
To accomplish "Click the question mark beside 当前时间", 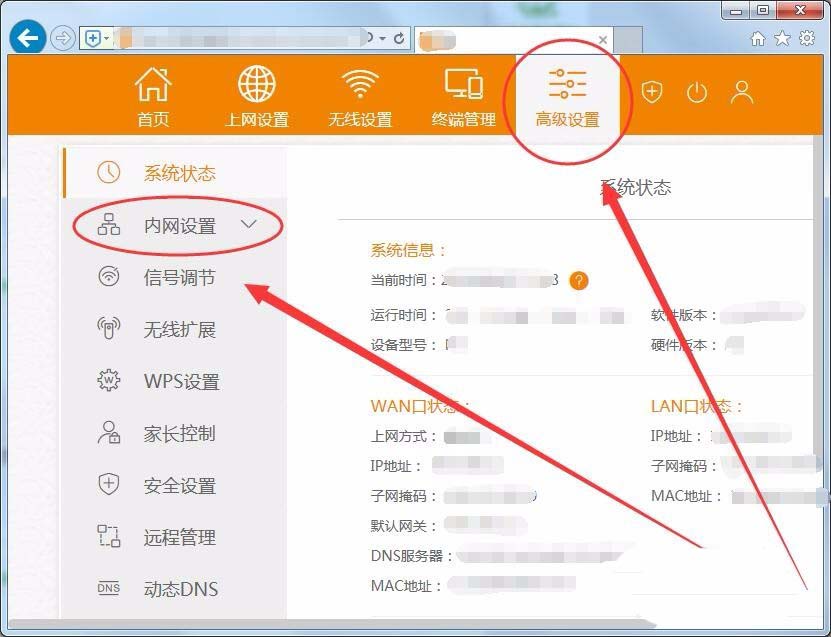I will pos(577,281).
